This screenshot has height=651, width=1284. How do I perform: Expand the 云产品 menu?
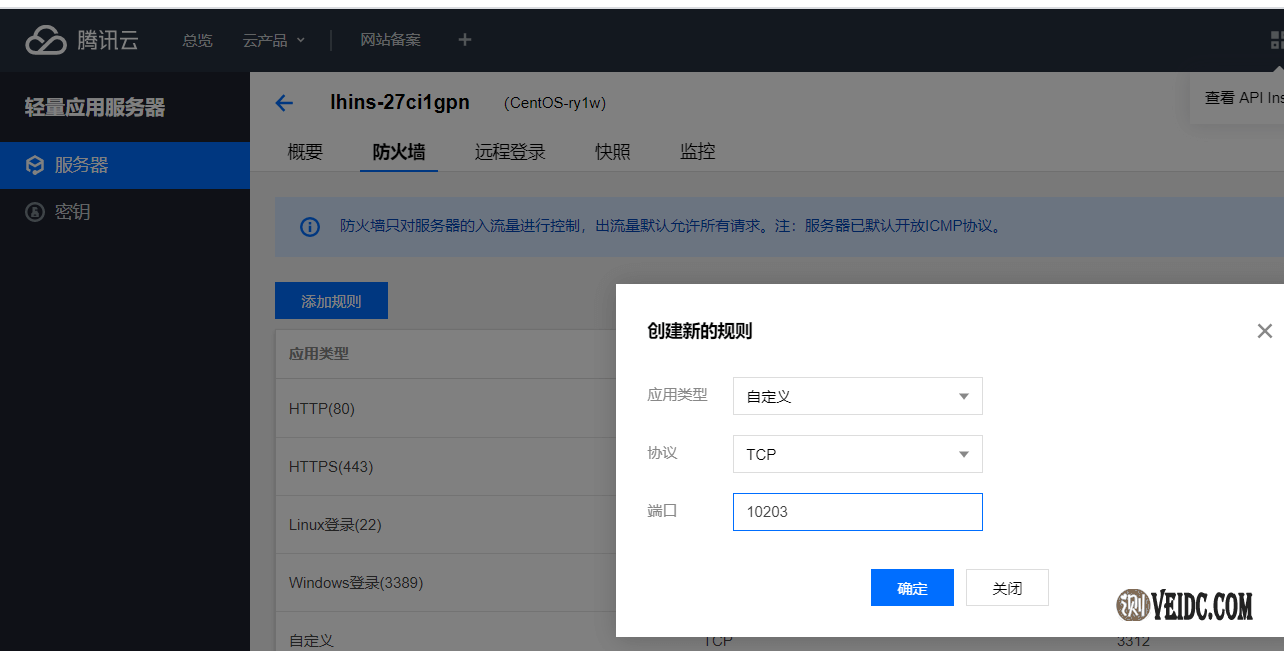pyautogui.click(x=273, y=40)
